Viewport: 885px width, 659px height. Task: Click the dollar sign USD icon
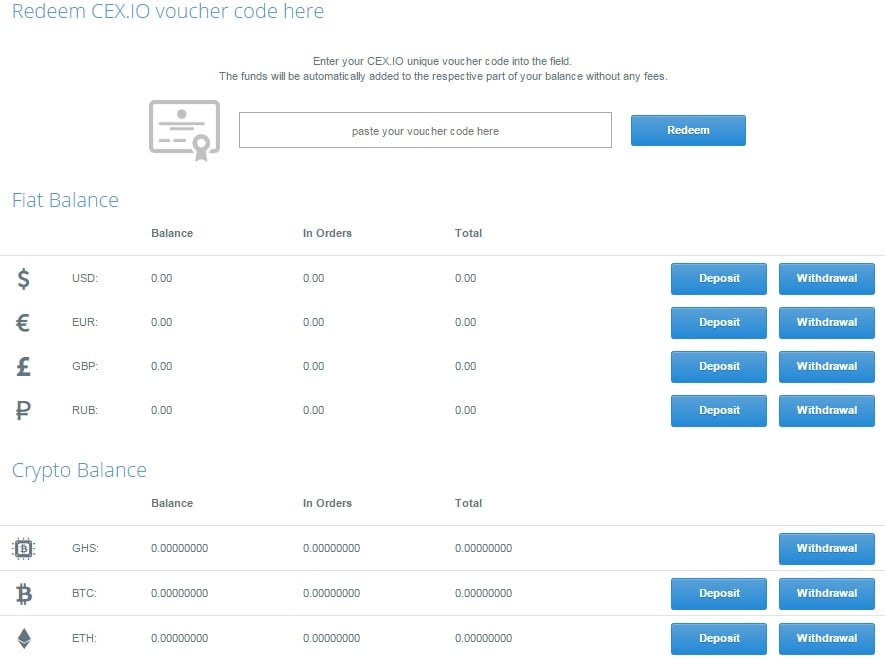(23, 279)
